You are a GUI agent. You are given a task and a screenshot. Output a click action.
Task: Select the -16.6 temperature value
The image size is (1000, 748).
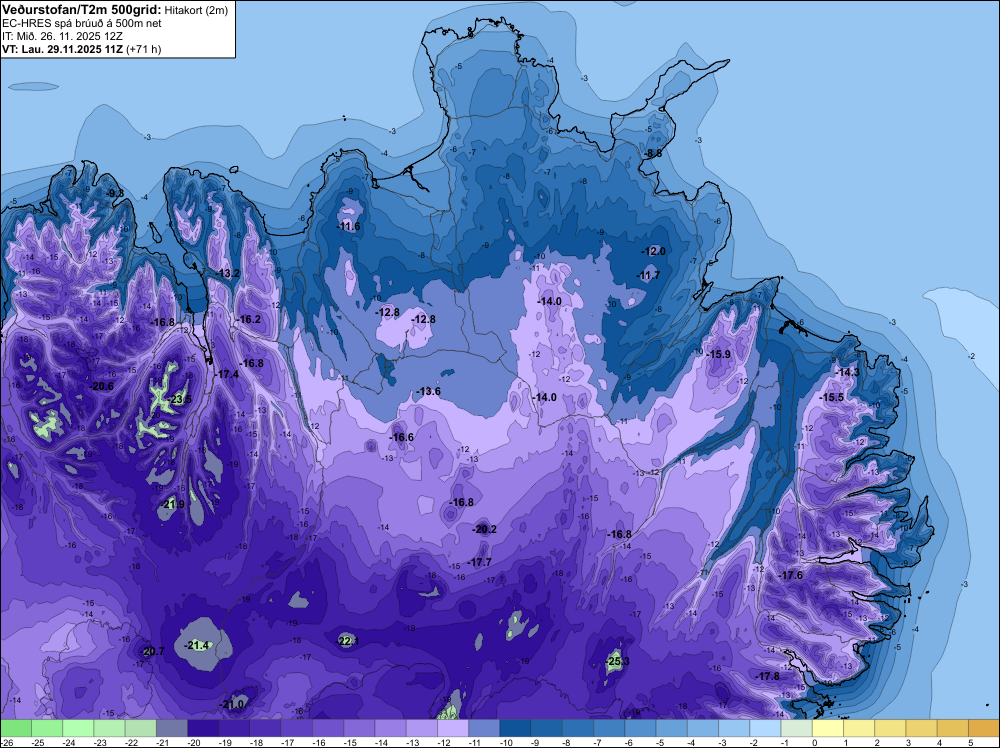(402, 437)
